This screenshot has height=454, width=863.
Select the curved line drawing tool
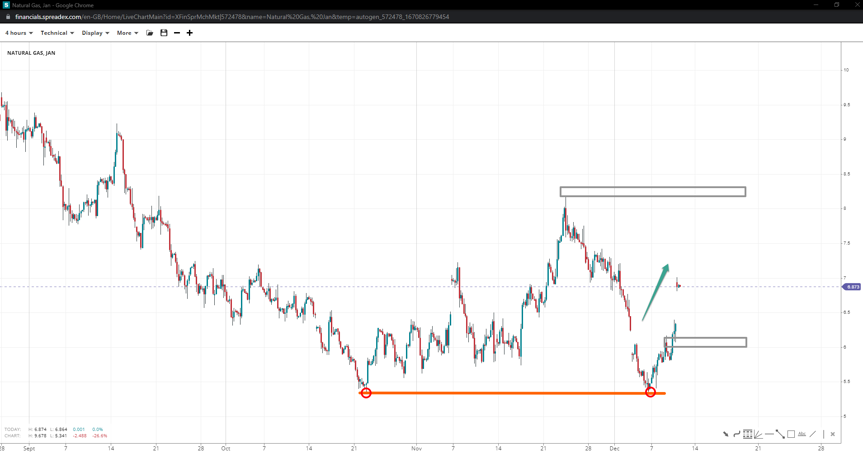click(x=737, y=434)
